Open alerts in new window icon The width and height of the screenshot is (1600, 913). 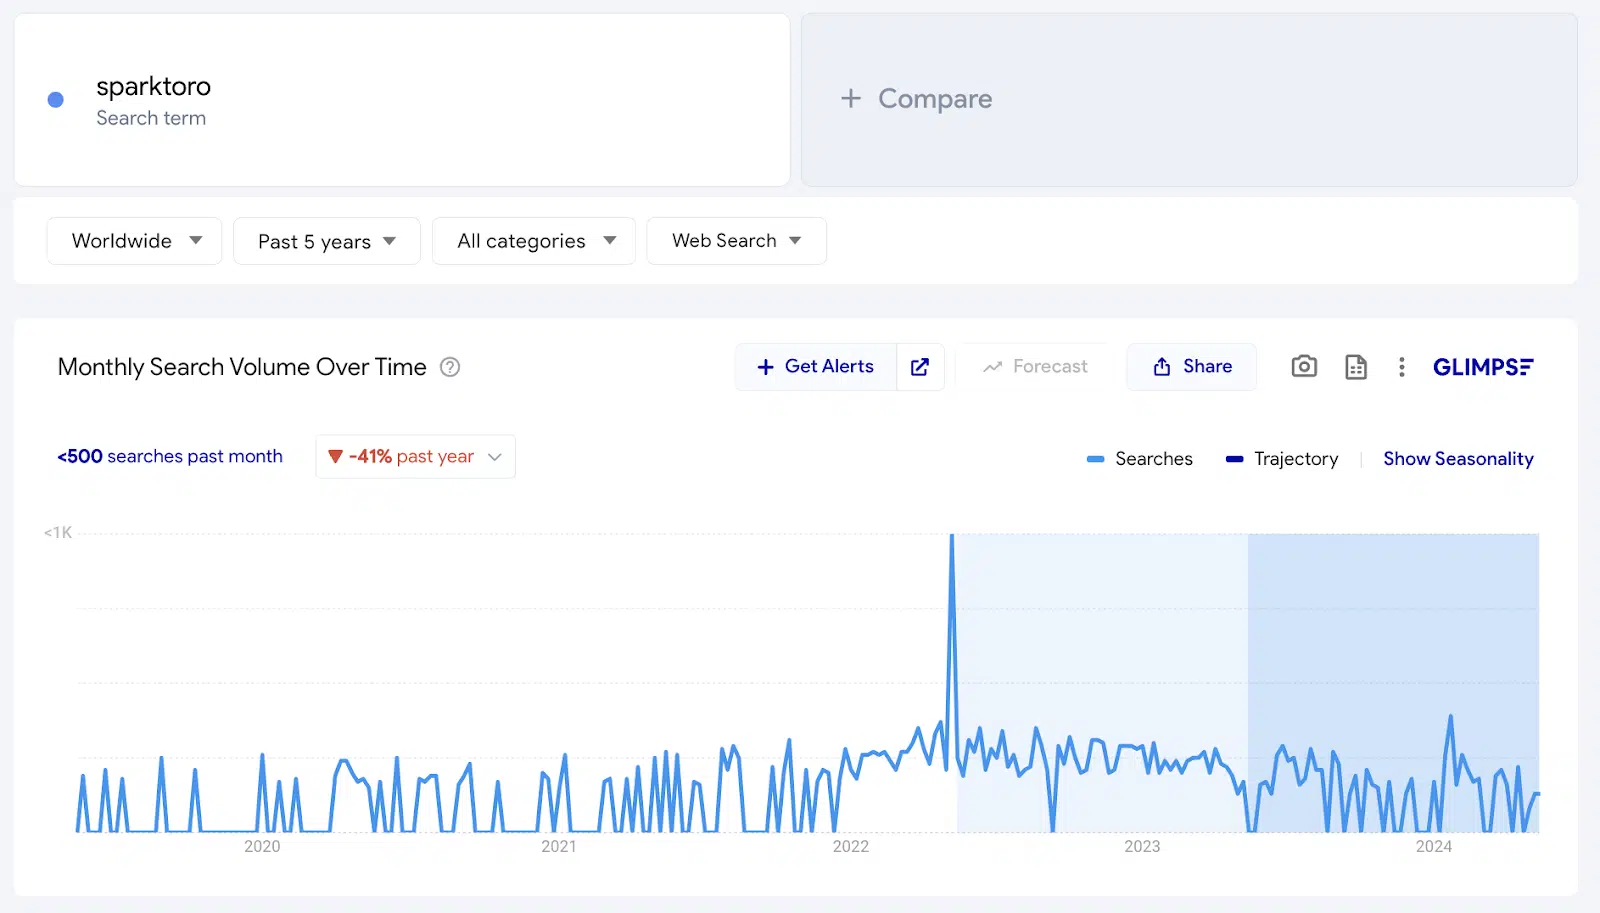pyautogui.click(x=920, y=367)
